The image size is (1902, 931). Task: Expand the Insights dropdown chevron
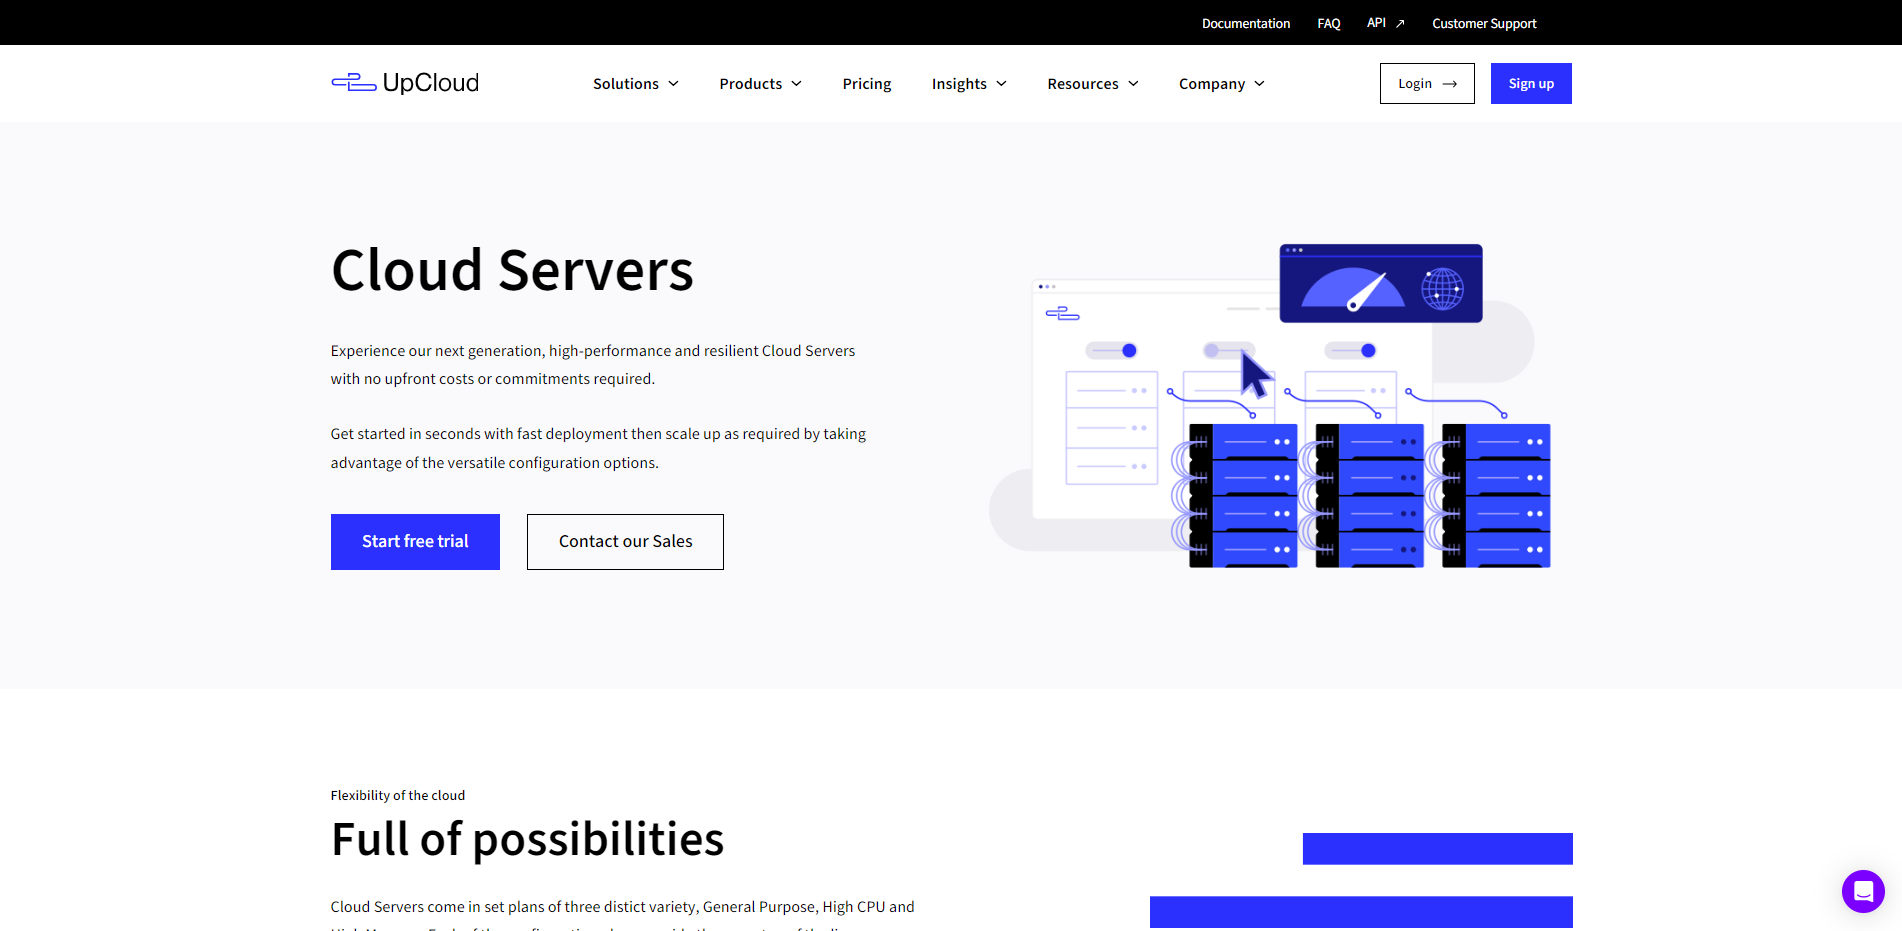(1001, 84)
